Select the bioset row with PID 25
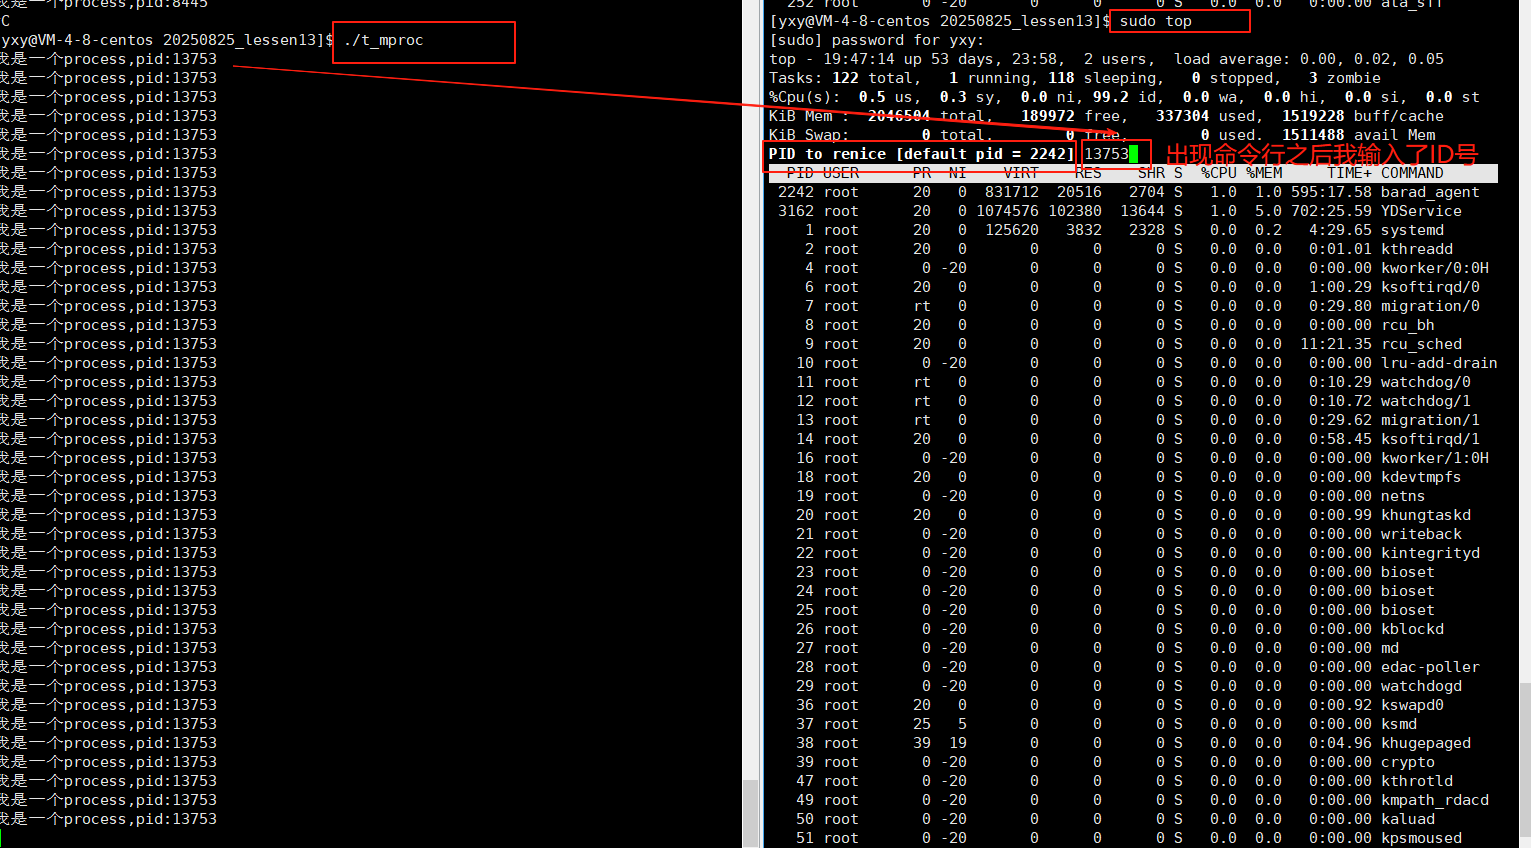The image size is (1531, 848). [1133, 610]
